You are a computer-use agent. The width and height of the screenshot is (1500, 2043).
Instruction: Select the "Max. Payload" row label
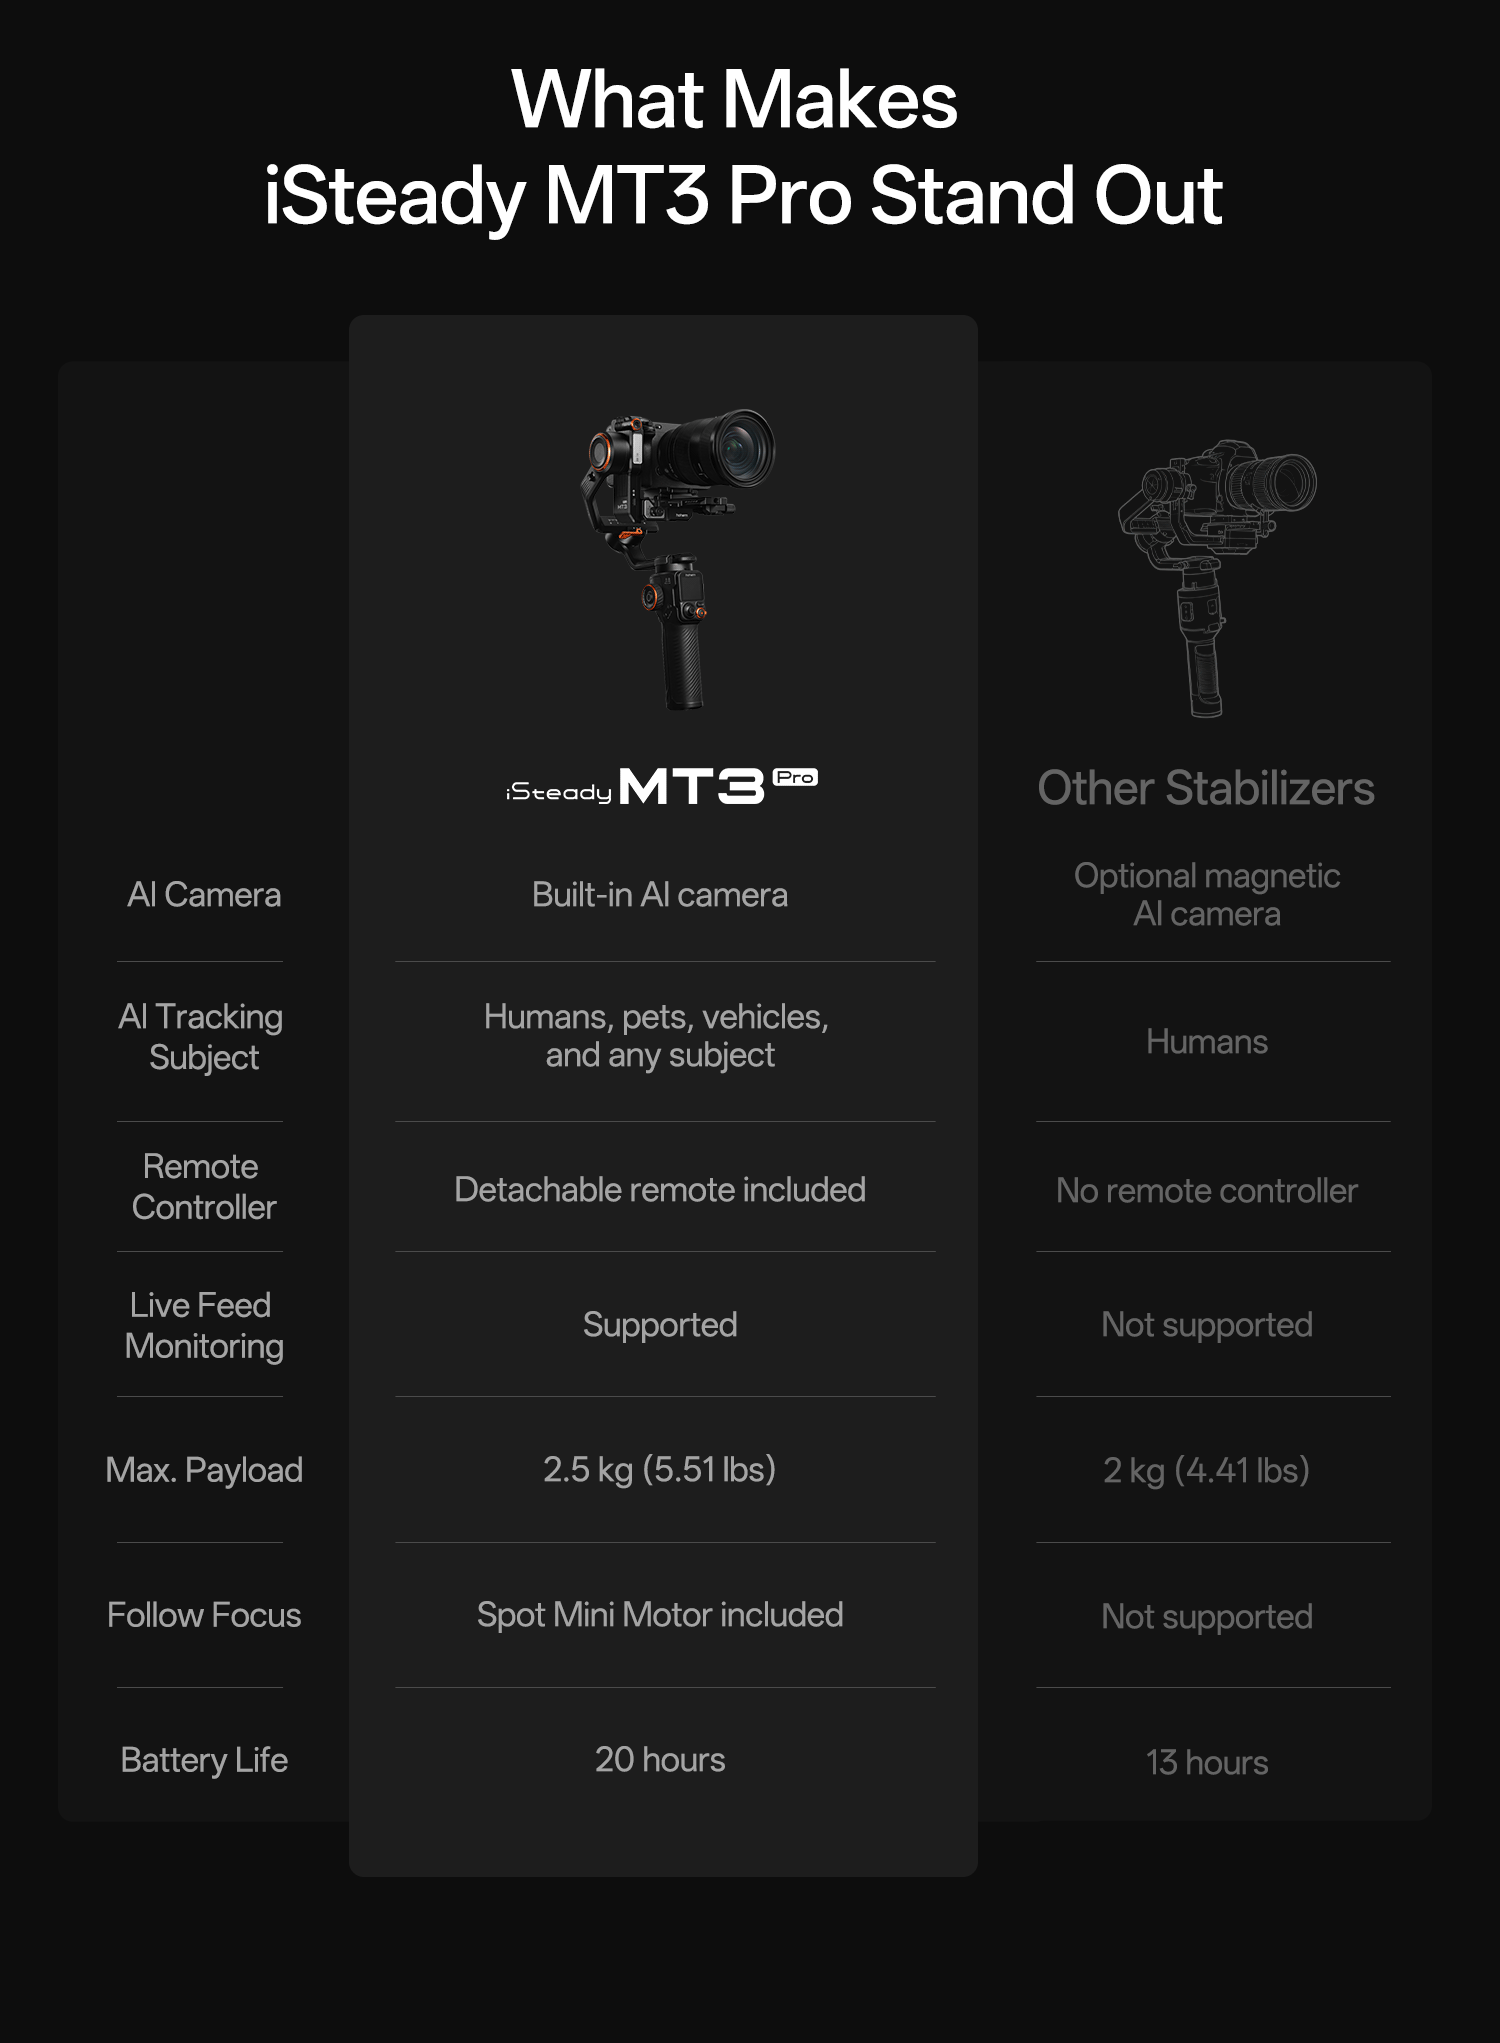[204, 1470]
